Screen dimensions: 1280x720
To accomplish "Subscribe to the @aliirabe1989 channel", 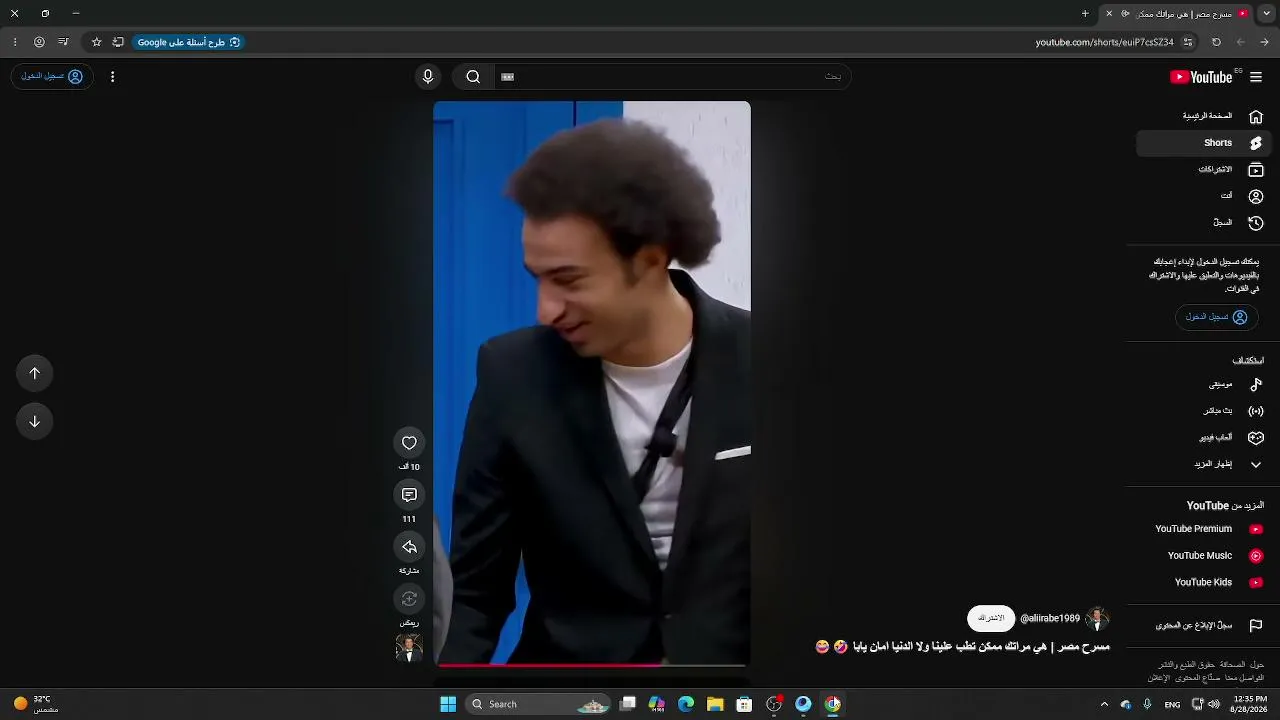I will tap(991, 618).
